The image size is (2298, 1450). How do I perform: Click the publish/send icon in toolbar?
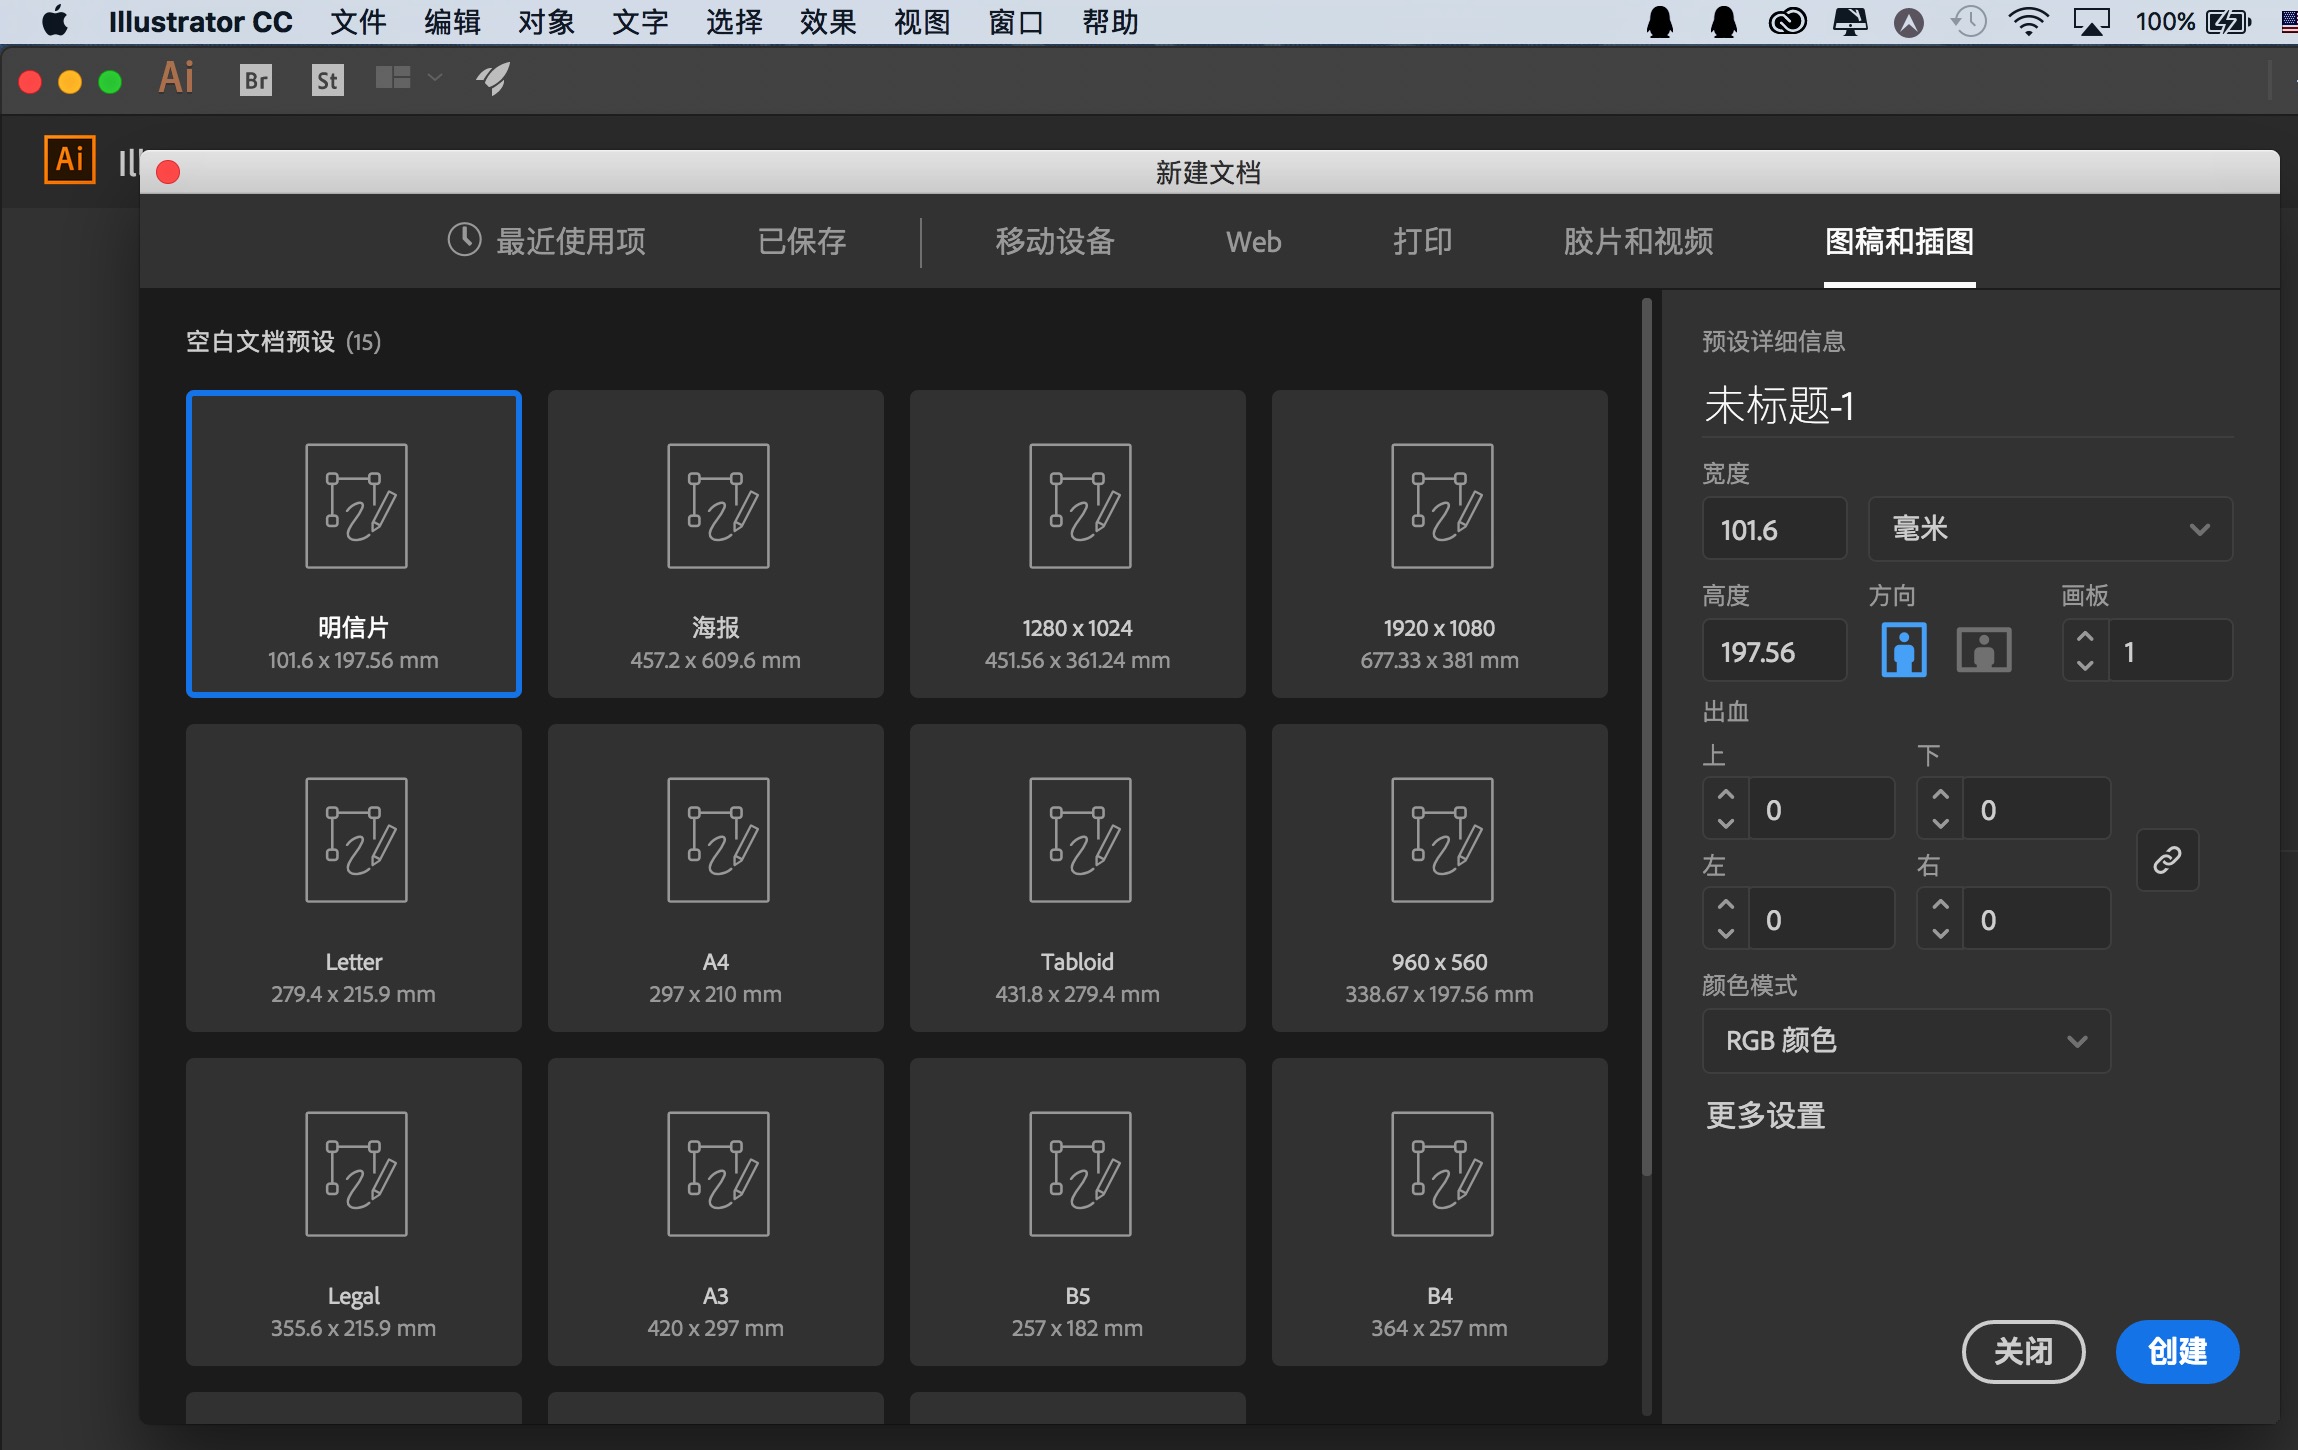493,79
